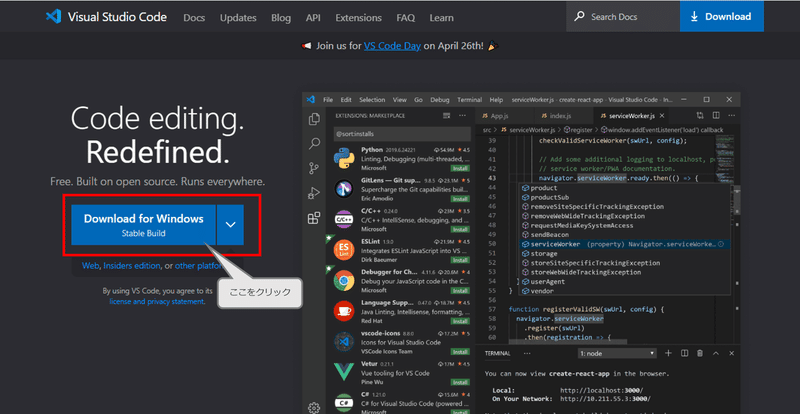Open the Blog section
The width and height of the screenshot is (800, 414).
point(281,18)
